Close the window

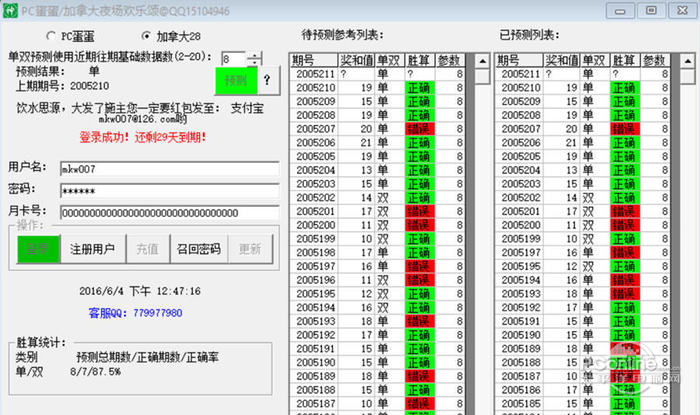pos(682,10)
